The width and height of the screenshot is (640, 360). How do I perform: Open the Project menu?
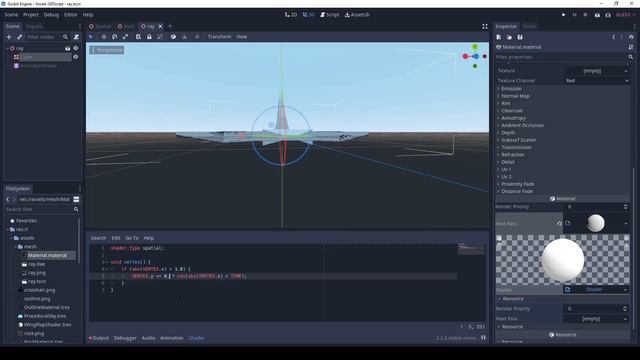[x=31, y=15]
